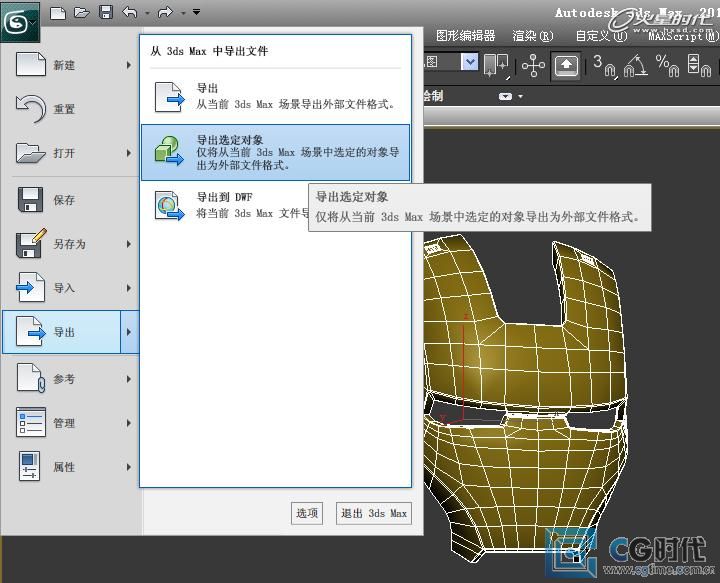Image resolution: width=720 pixels, height=583 pixels.
Task: Click the helmet faceplate model in viewport
Action: [526, 399]
